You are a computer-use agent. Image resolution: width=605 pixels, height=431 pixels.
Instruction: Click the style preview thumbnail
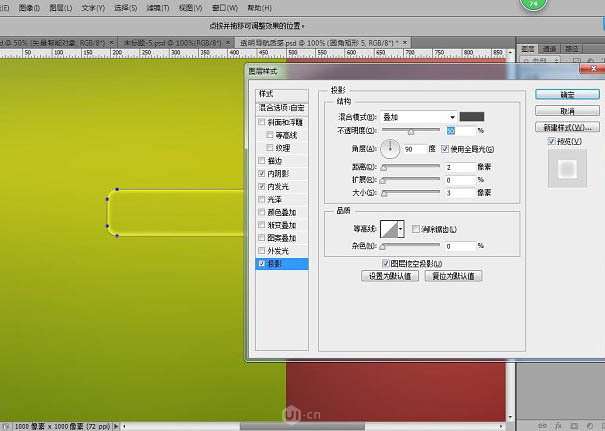567,169
